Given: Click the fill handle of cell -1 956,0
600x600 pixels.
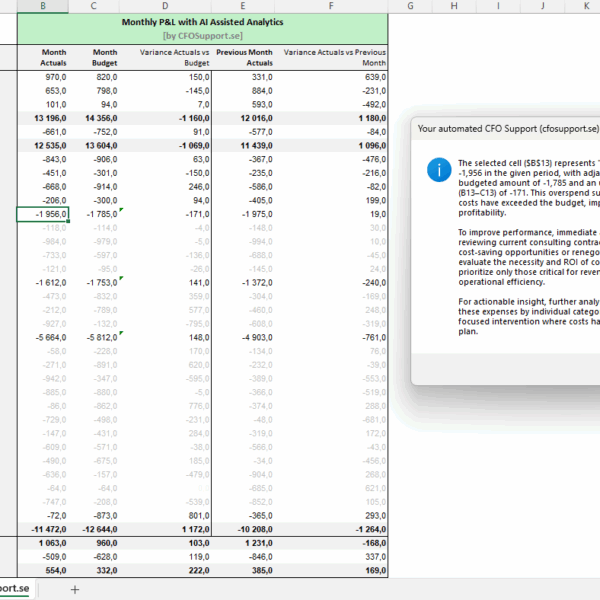Looking at the screenshot, I should (68, 221).
